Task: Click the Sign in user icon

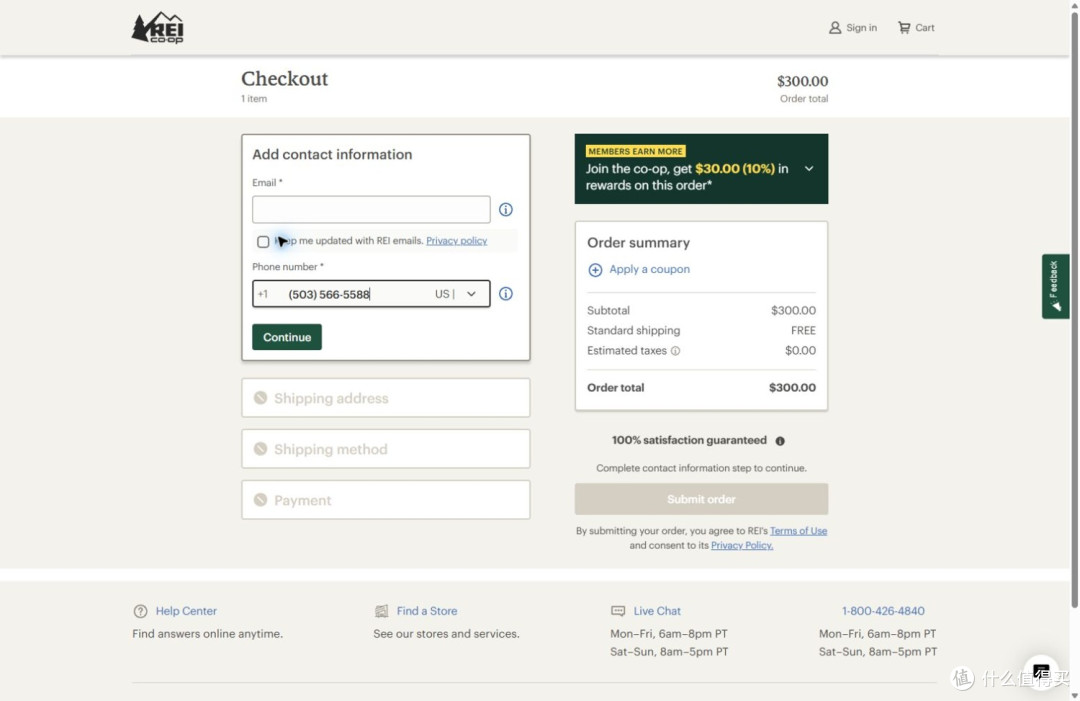Action: coord(835,28)
